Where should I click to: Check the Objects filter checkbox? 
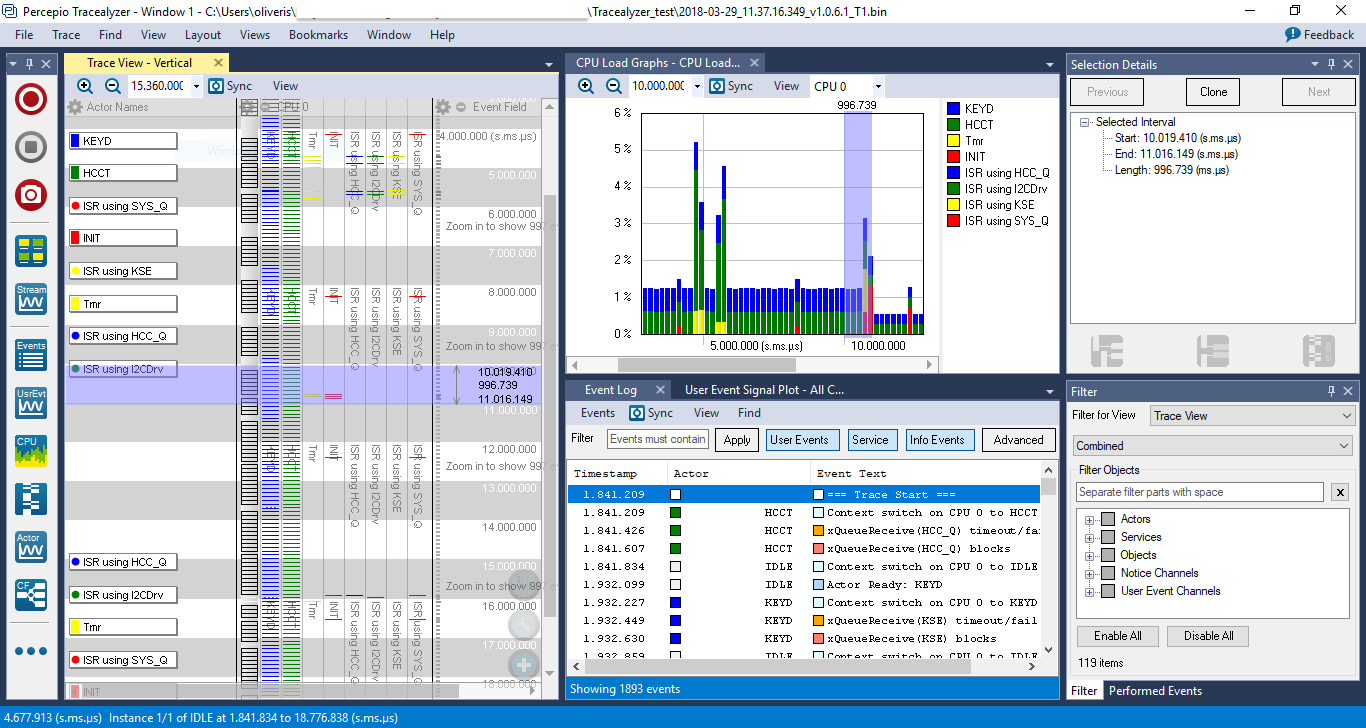[1107, 555]
